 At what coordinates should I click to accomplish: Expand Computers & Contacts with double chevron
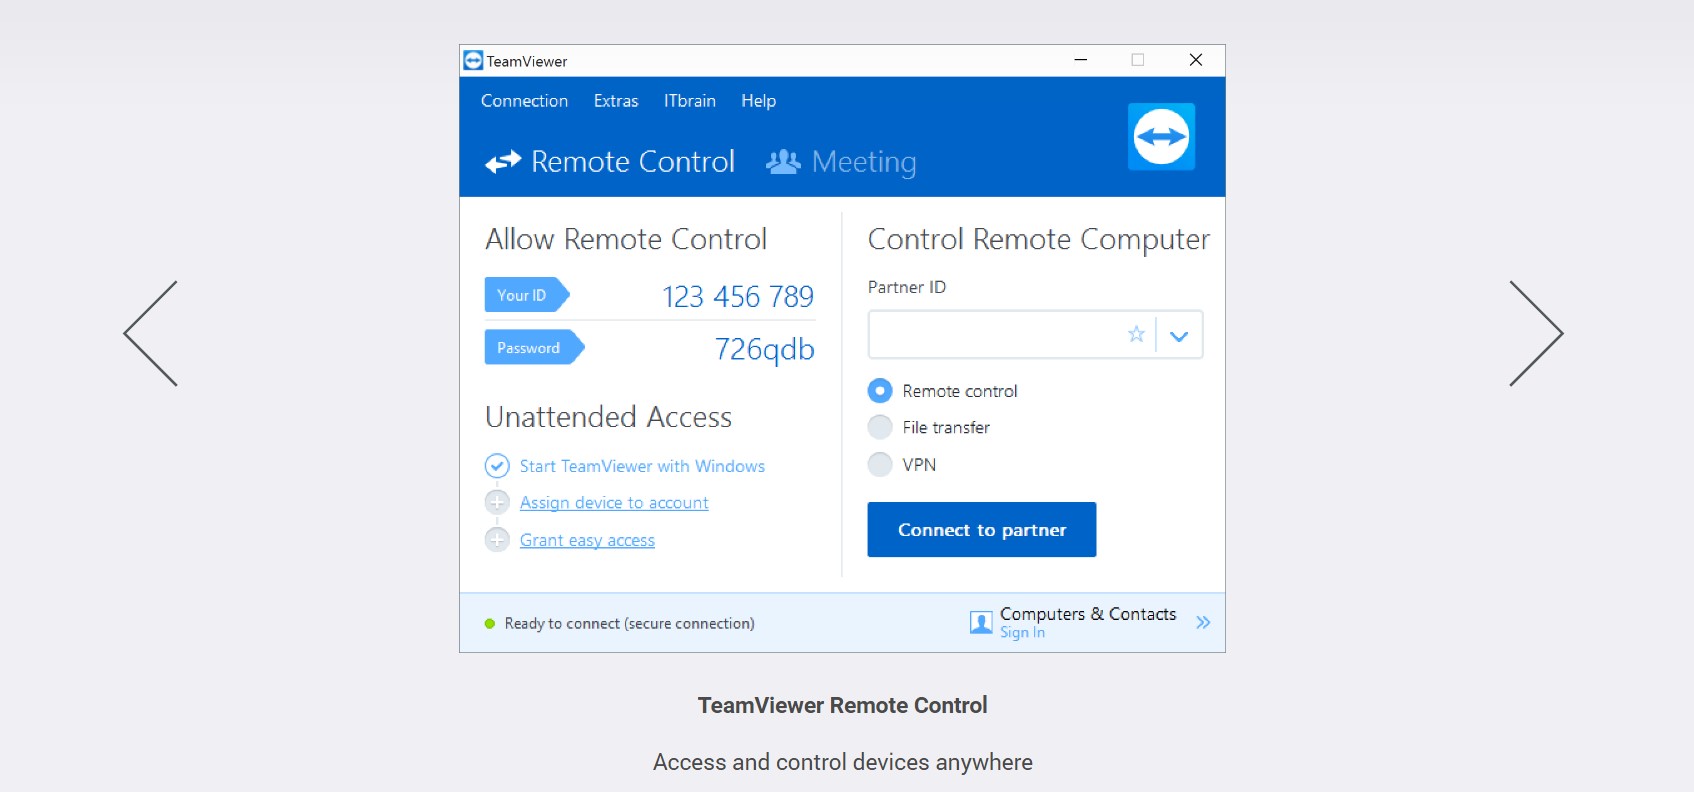[x=1203, y=623]
